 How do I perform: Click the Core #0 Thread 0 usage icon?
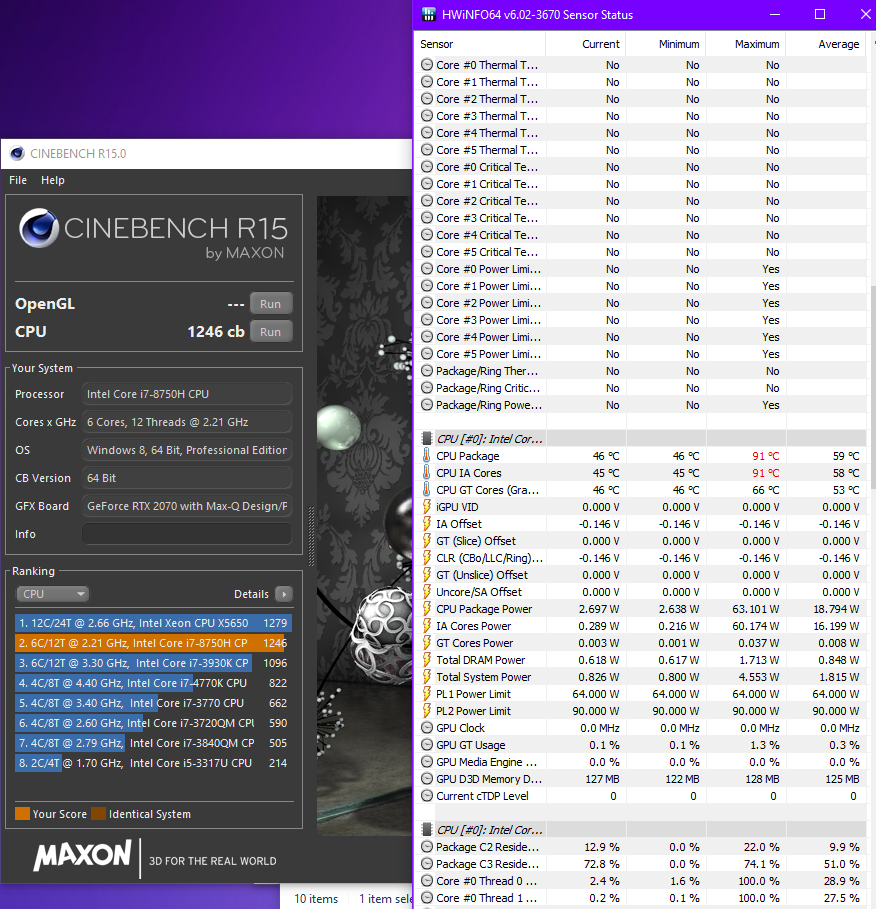coord(427,881)
